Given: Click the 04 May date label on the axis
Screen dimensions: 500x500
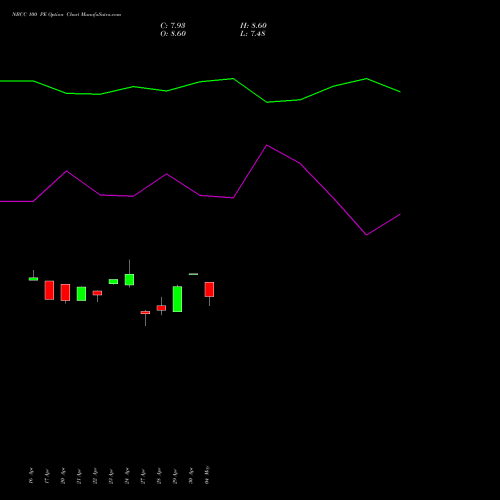Looking at the screenshot, I should (x=207, y=475).
